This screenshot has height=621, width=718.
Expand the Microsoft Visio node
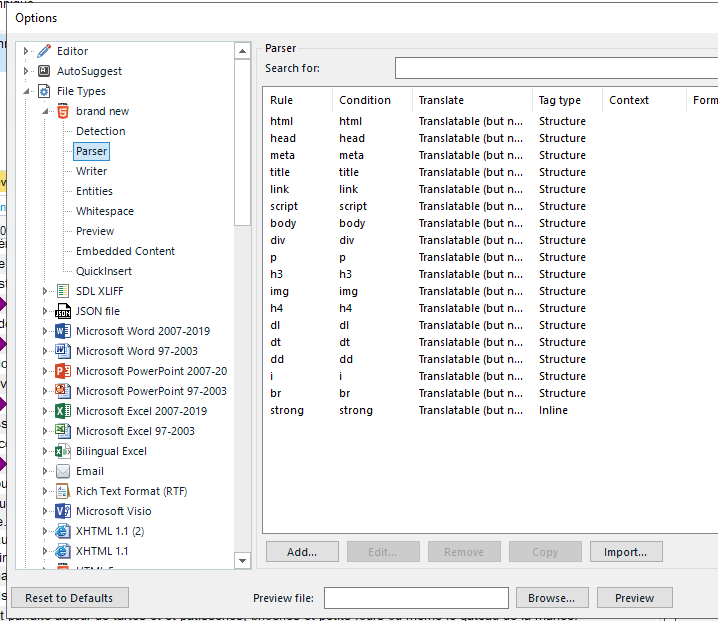[x=45, y=511]
